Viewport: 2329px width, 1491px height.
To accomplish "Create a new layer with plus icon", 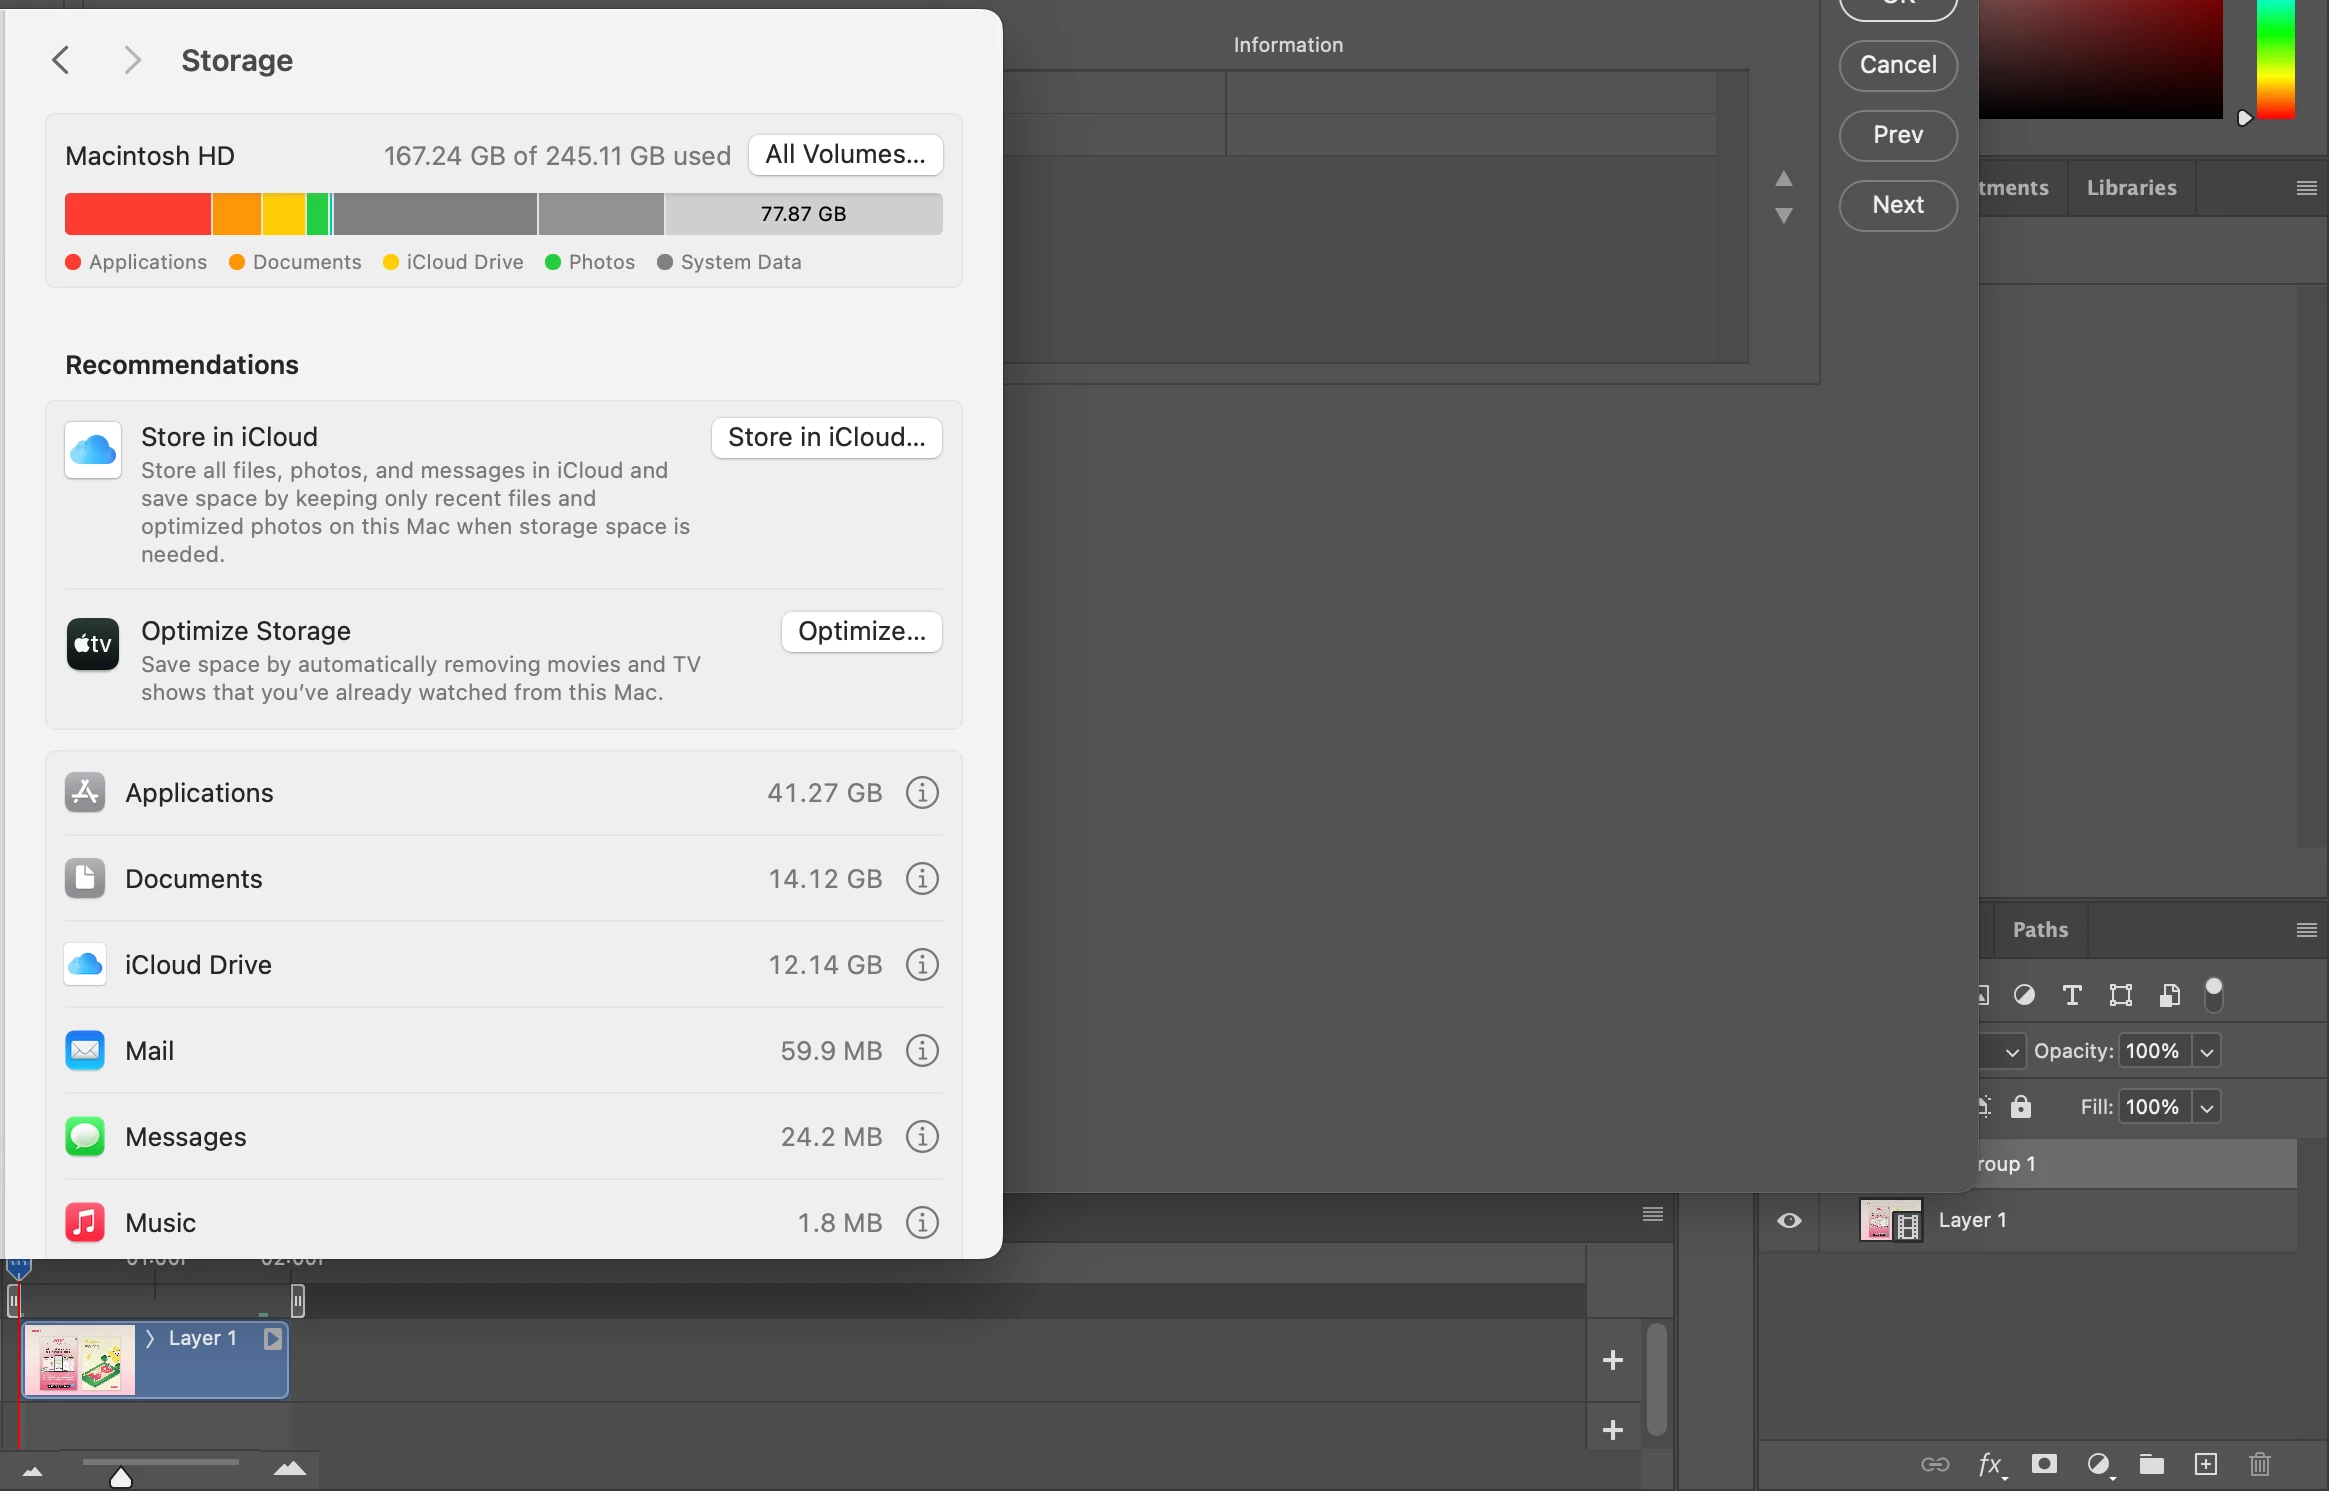I will pyautogui.click(x=2205, y=1465).
